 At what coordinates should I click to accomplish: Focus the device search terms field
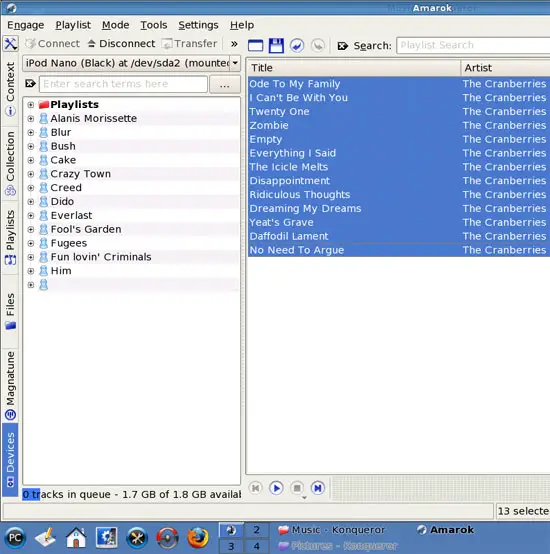coord(123,84)
